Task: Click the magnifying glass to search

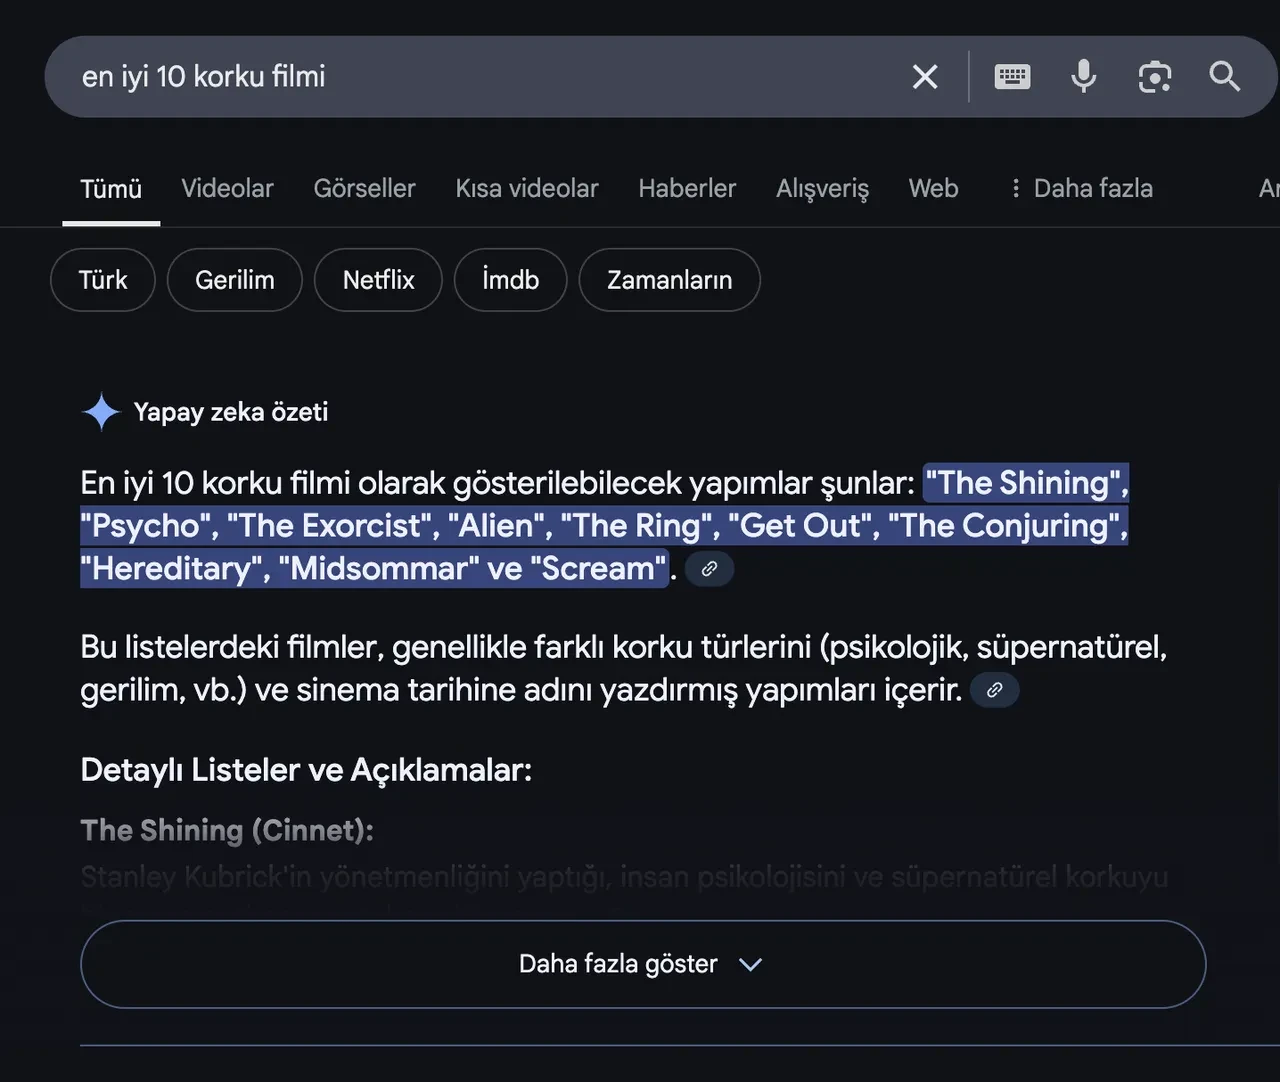Action: click(1224, 76)
